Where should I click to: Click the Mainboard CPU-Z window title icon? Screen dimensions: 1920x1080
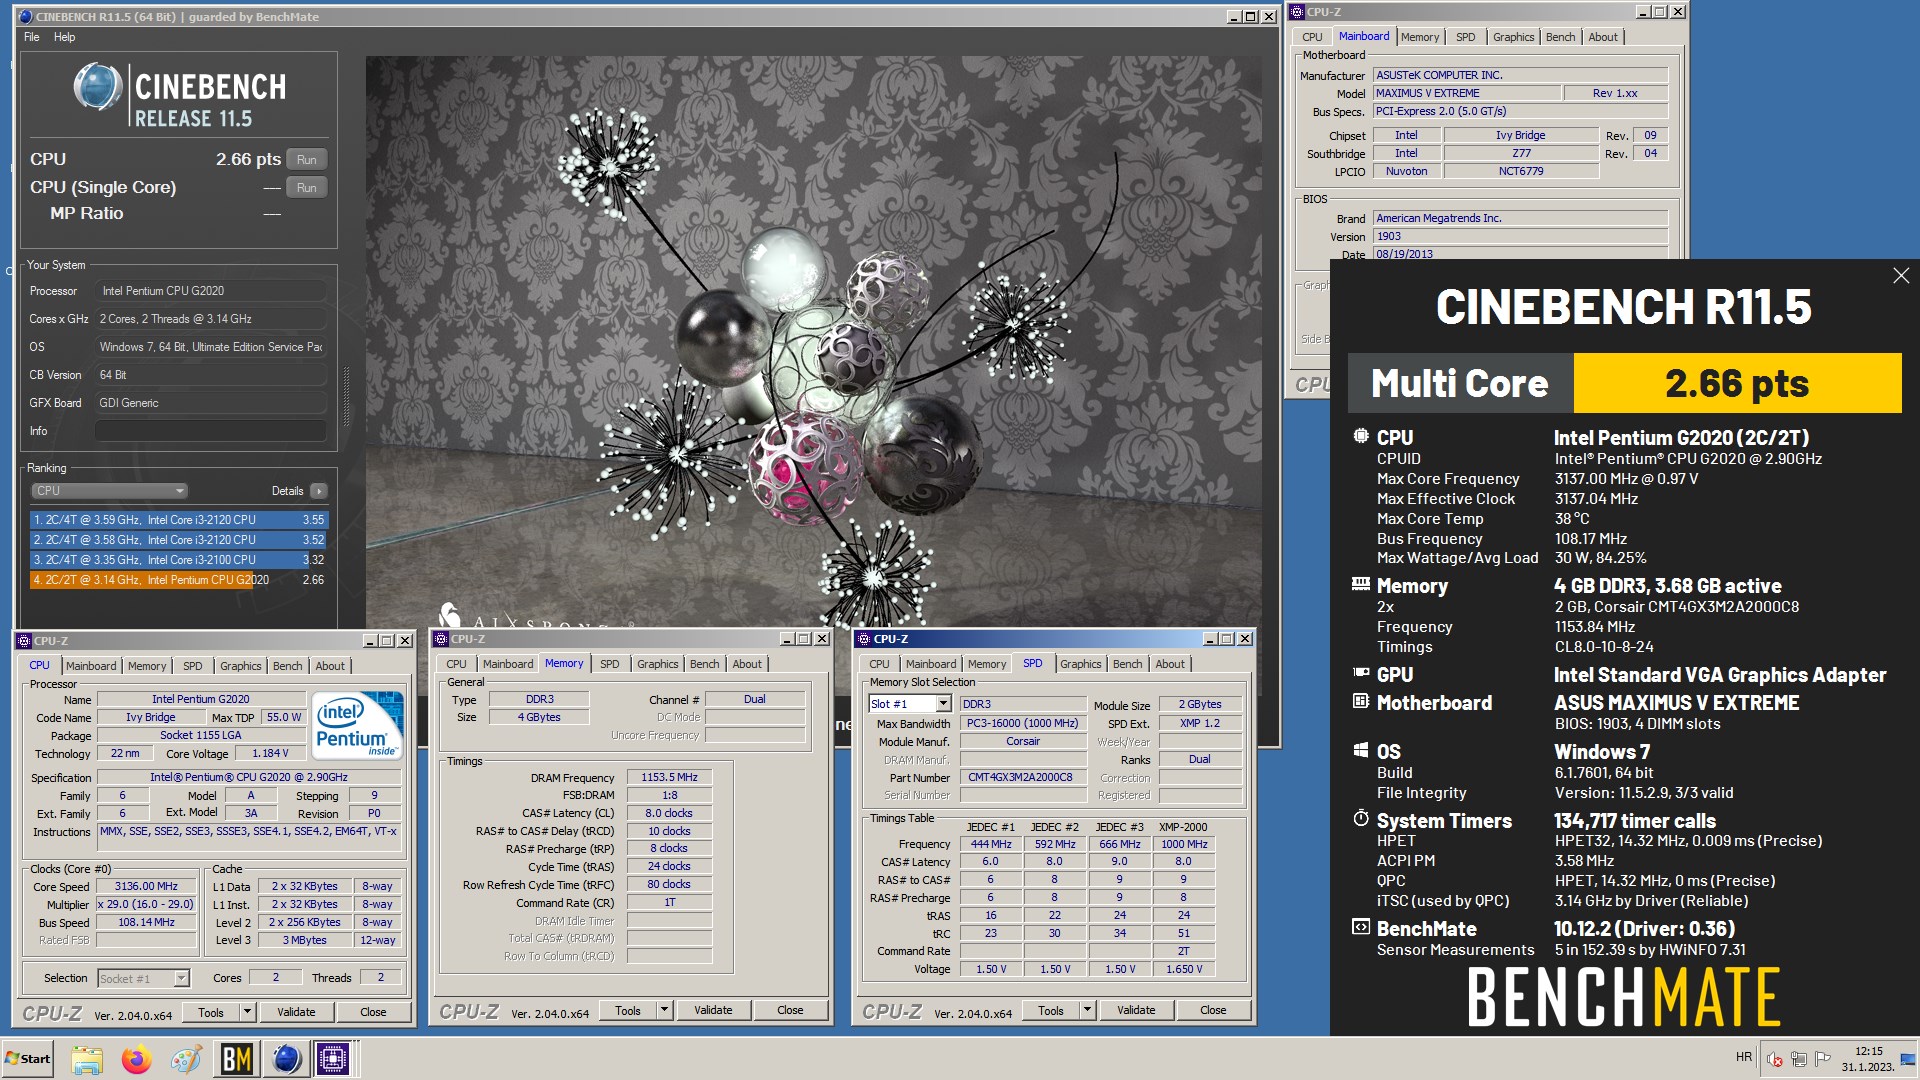point(1298,12)
